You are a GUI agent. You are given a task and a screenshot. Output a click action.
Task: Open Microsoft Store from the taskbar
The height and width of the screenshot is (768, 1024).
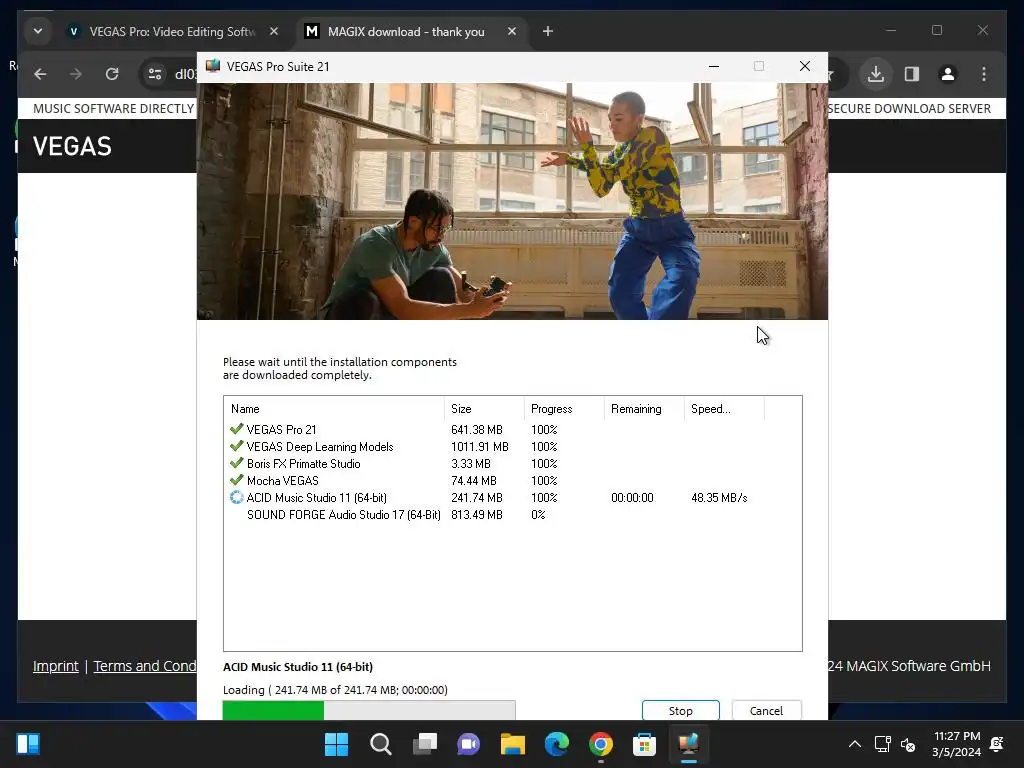[644, 744]
